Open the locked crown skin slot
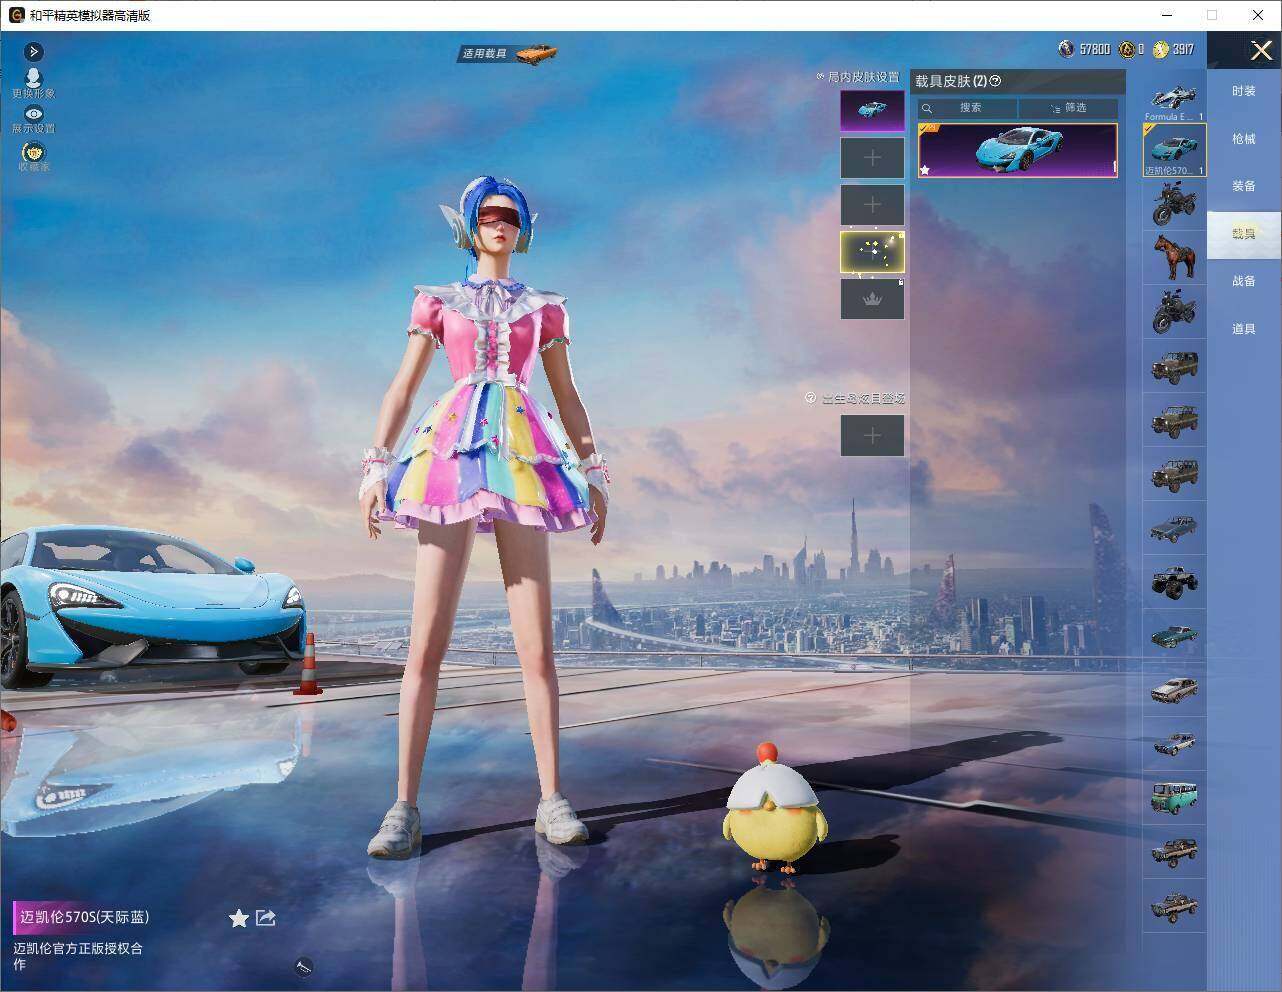The height and width of the screenshot is (992, 1282). 872,299
